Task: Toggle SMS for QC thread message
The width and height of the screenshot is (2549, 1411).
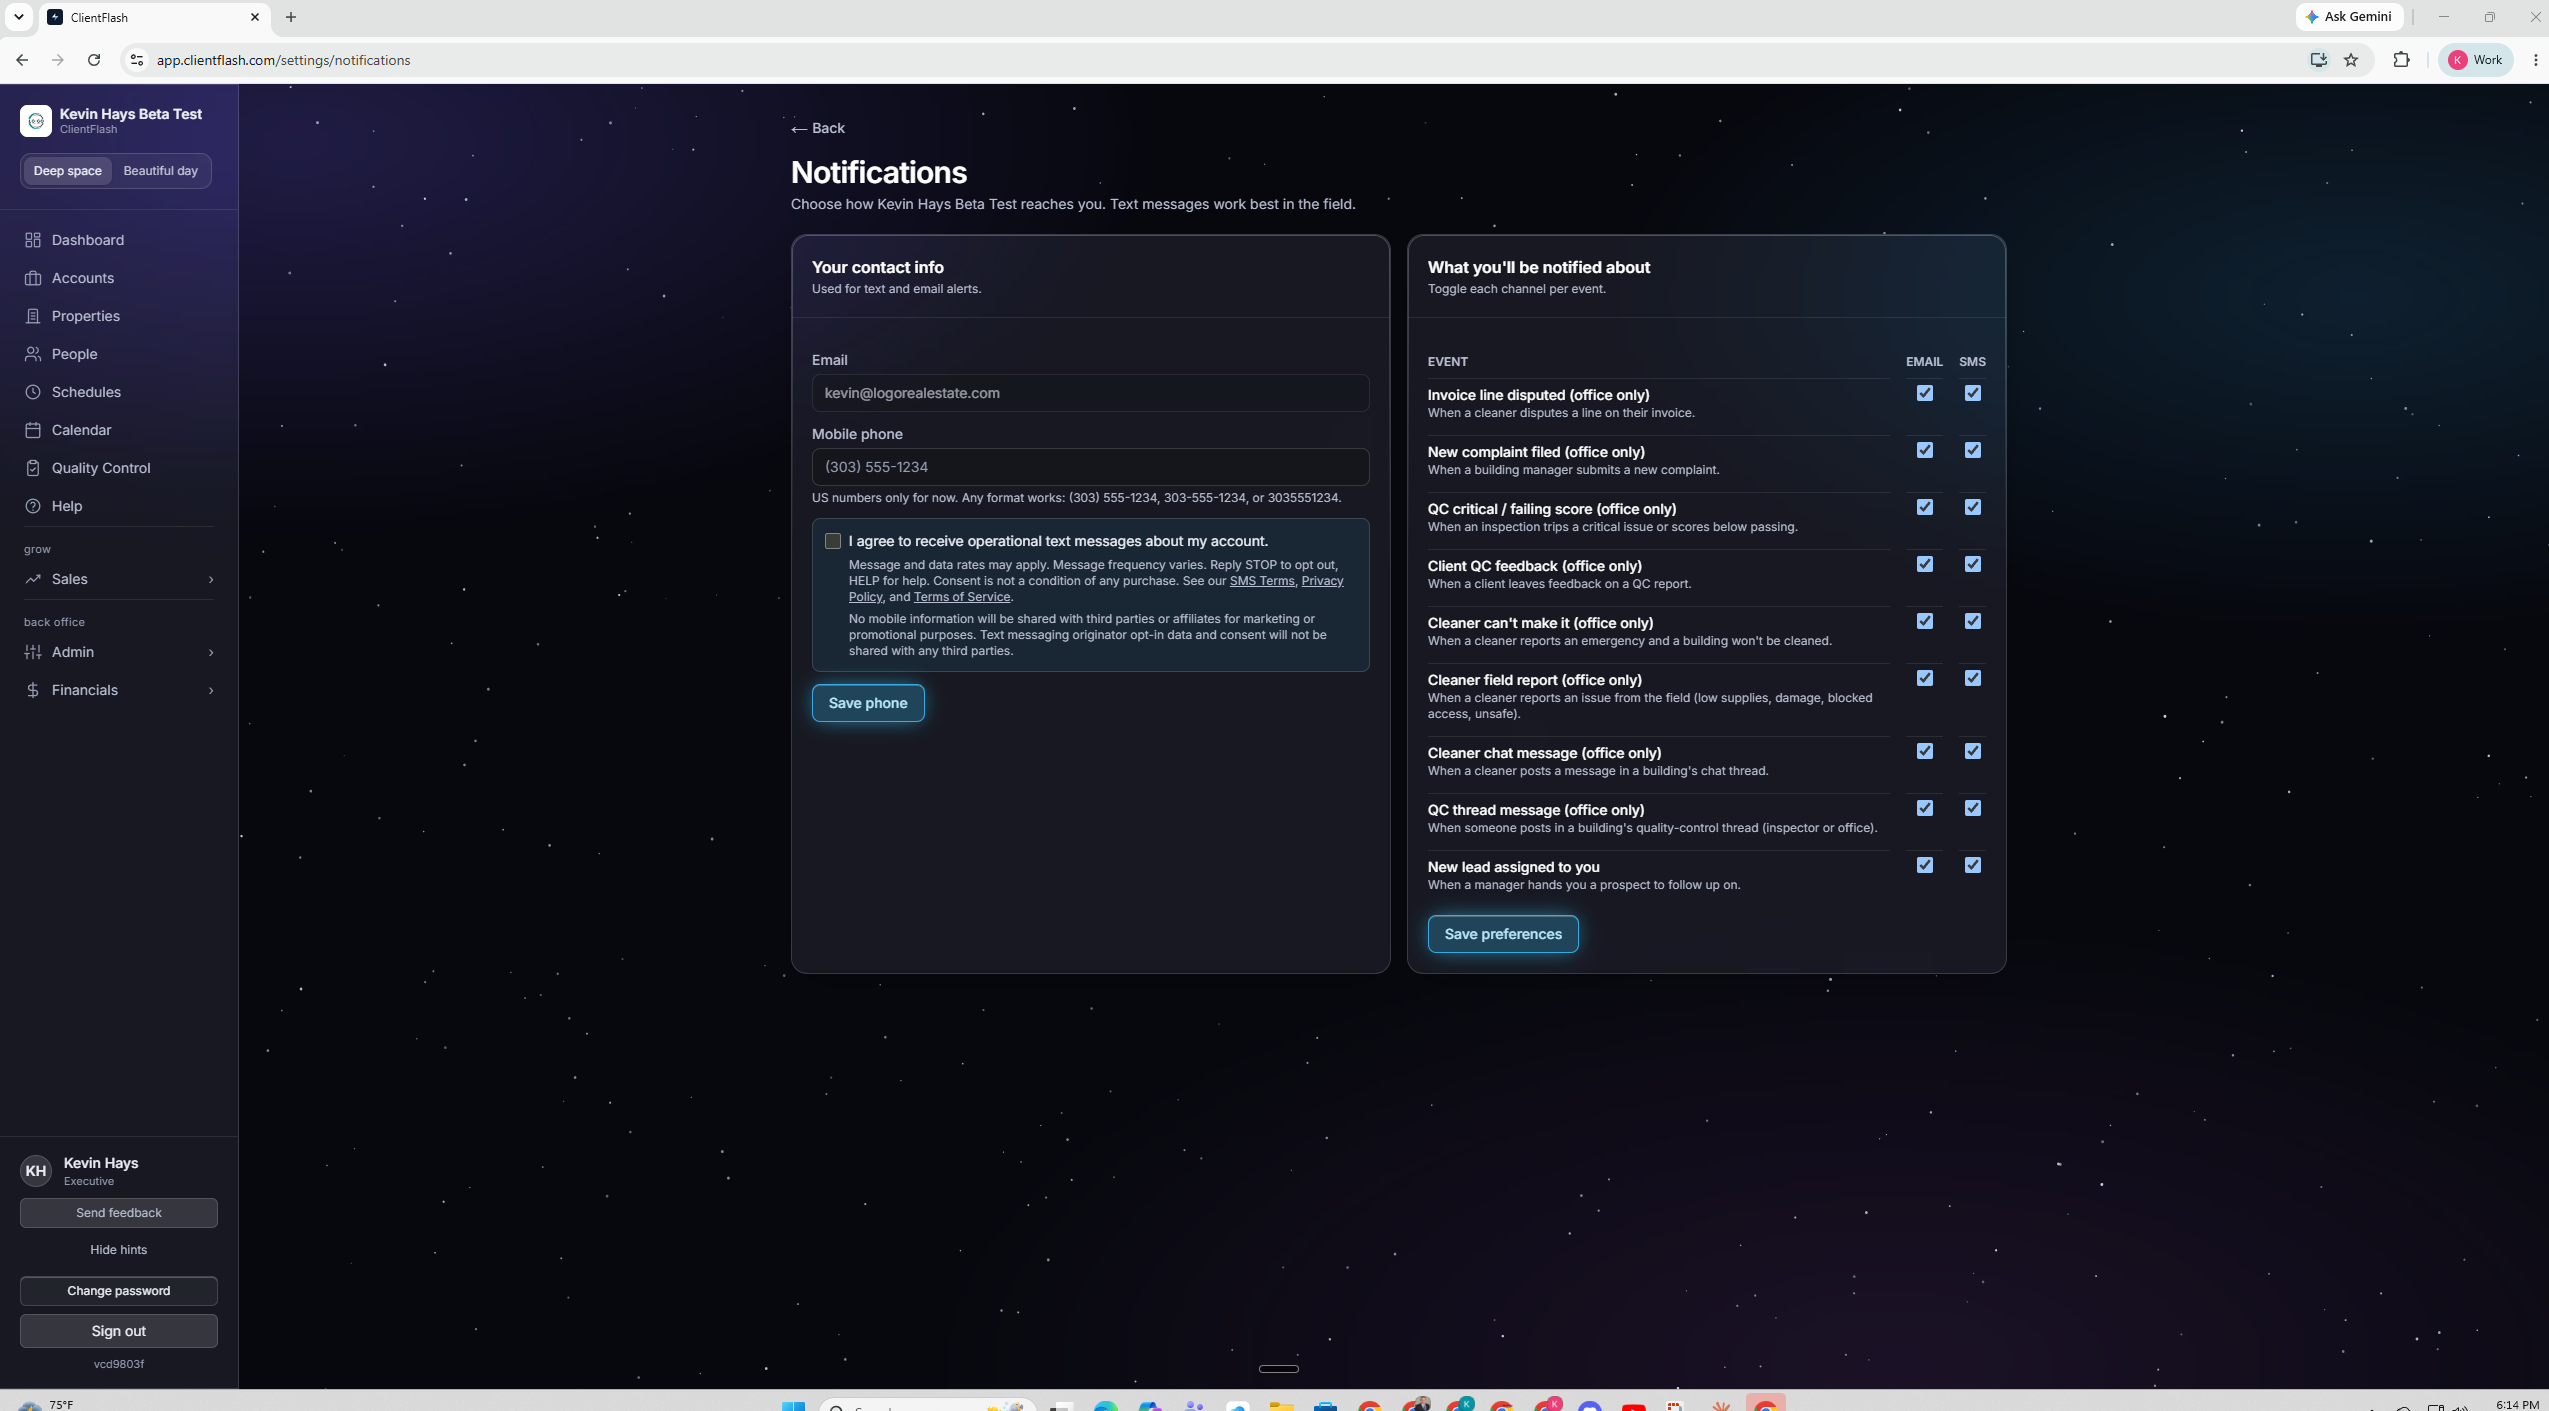Action: click(1972, 808)
